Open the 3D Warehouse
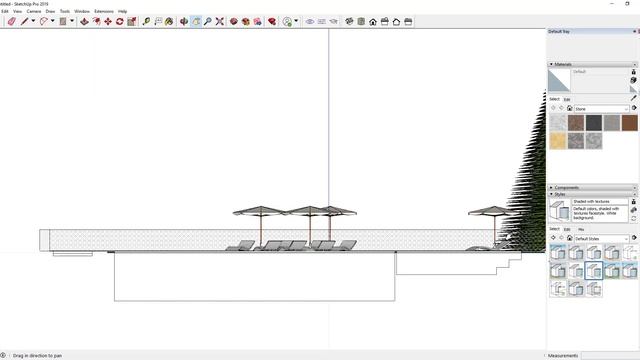 (234, 22)
